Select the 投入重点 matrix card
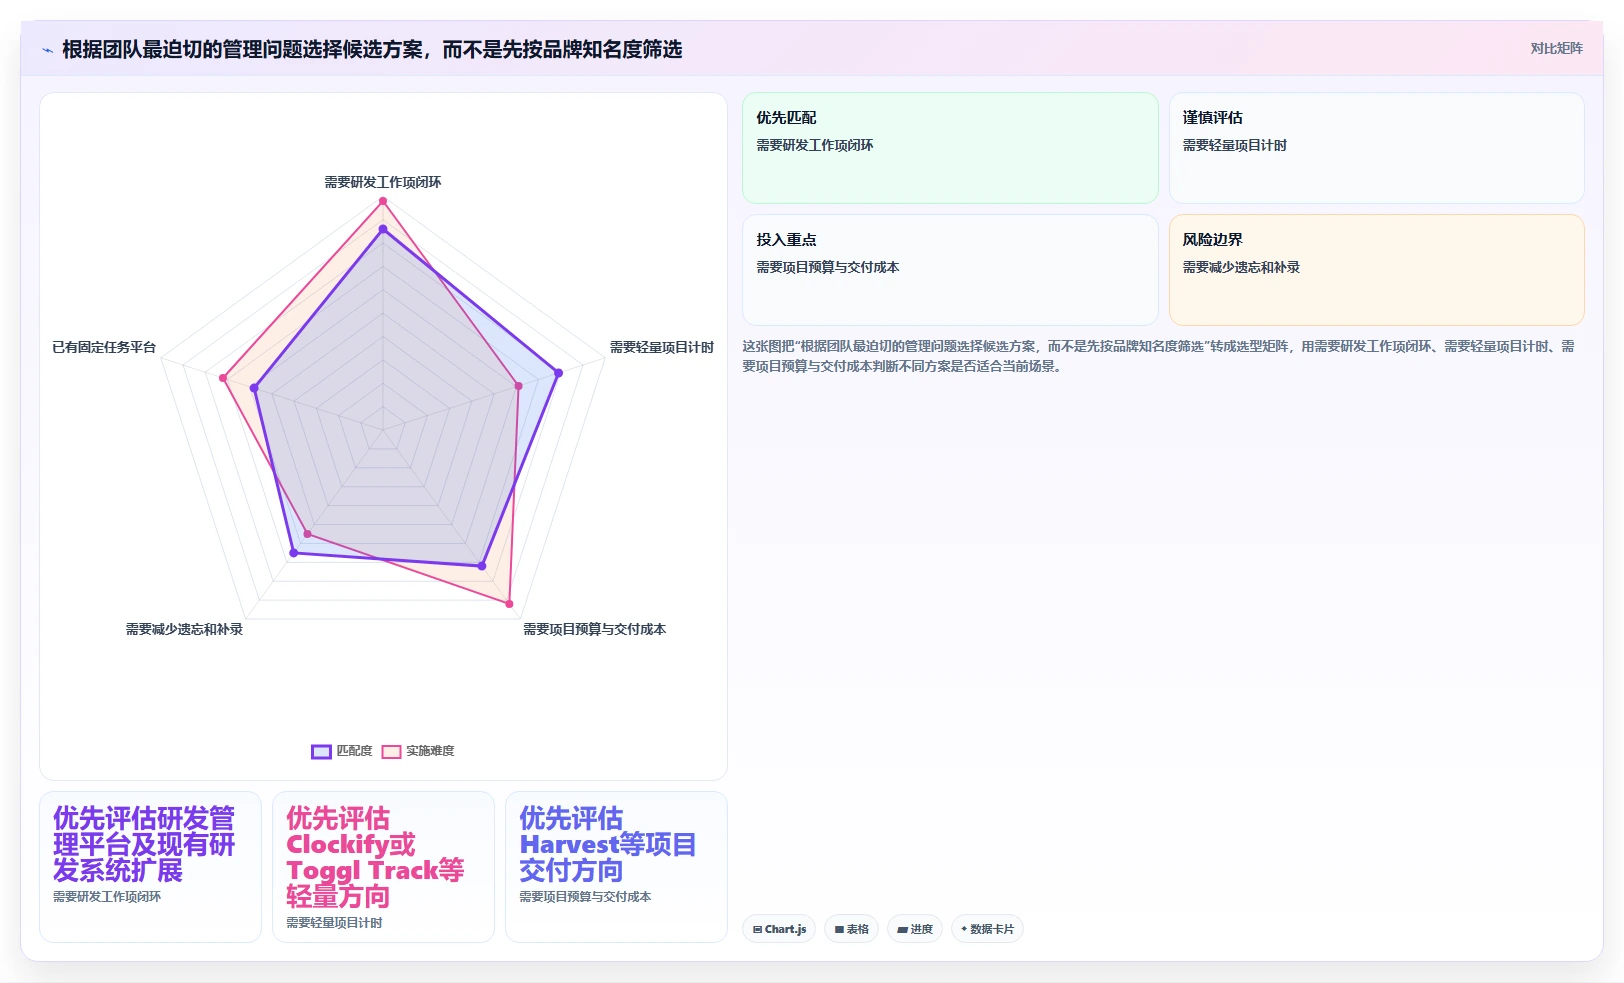Viewport: 1624px width, 983px height. (x=950, y=270)
